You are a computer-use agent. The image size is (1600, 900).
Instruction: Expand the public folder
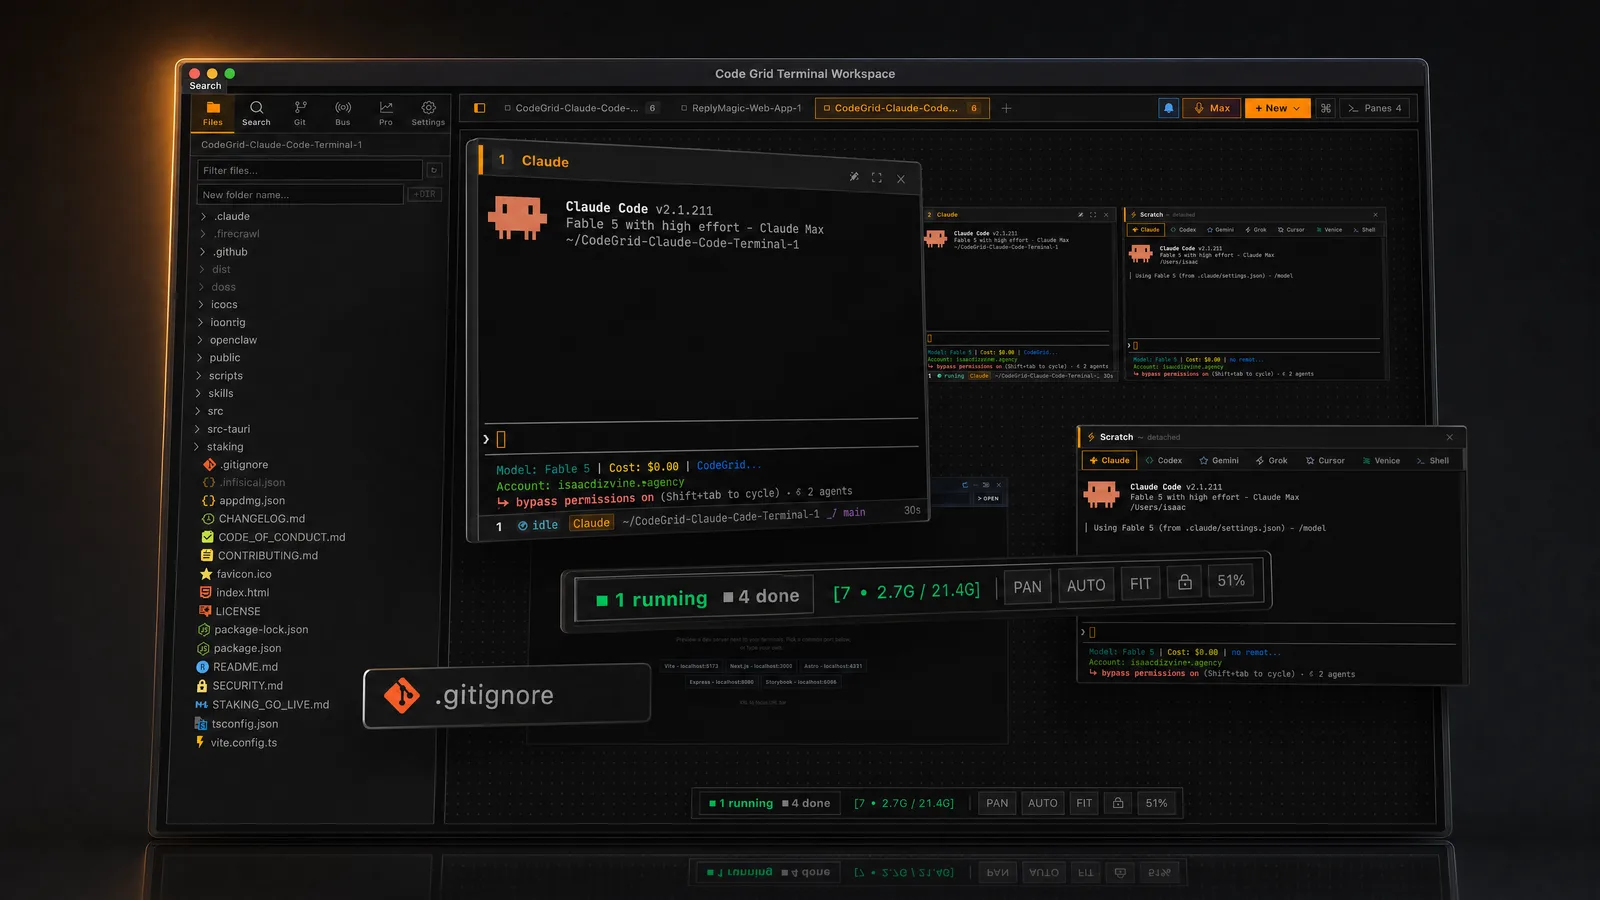pyautogui.click(x=220, y=358)
